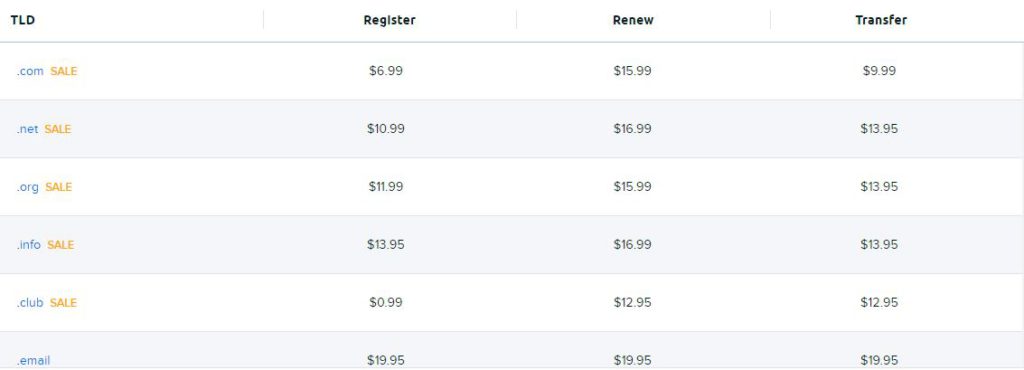Sort by the Renew column header
Image resolution: width=1024 pixels, height=370 pixels.
pyautogui.click(x=633, y=20)
